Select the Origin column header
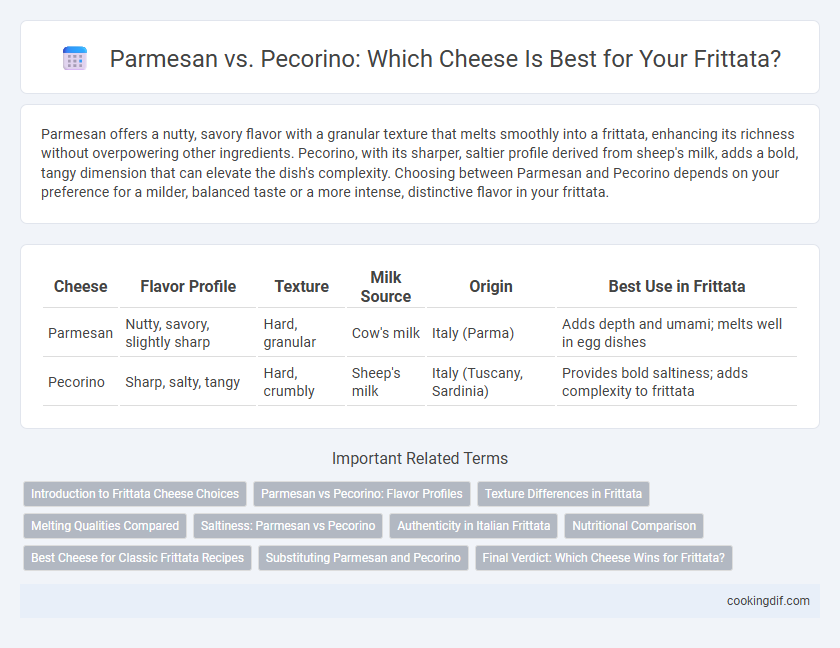Screen dimensions: 840x648 (491, 287)
